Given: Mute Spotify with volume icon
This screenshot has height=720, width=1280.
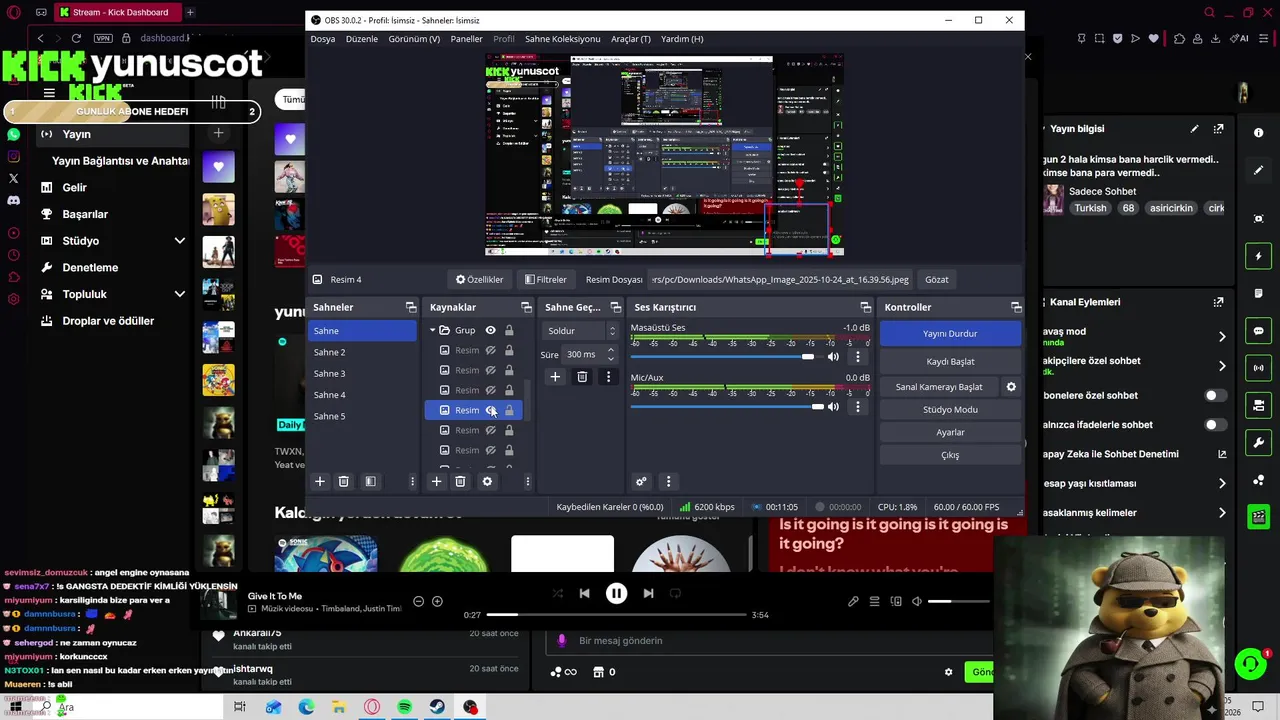Looking at the screenshot, I should click(x=917, y=601).
